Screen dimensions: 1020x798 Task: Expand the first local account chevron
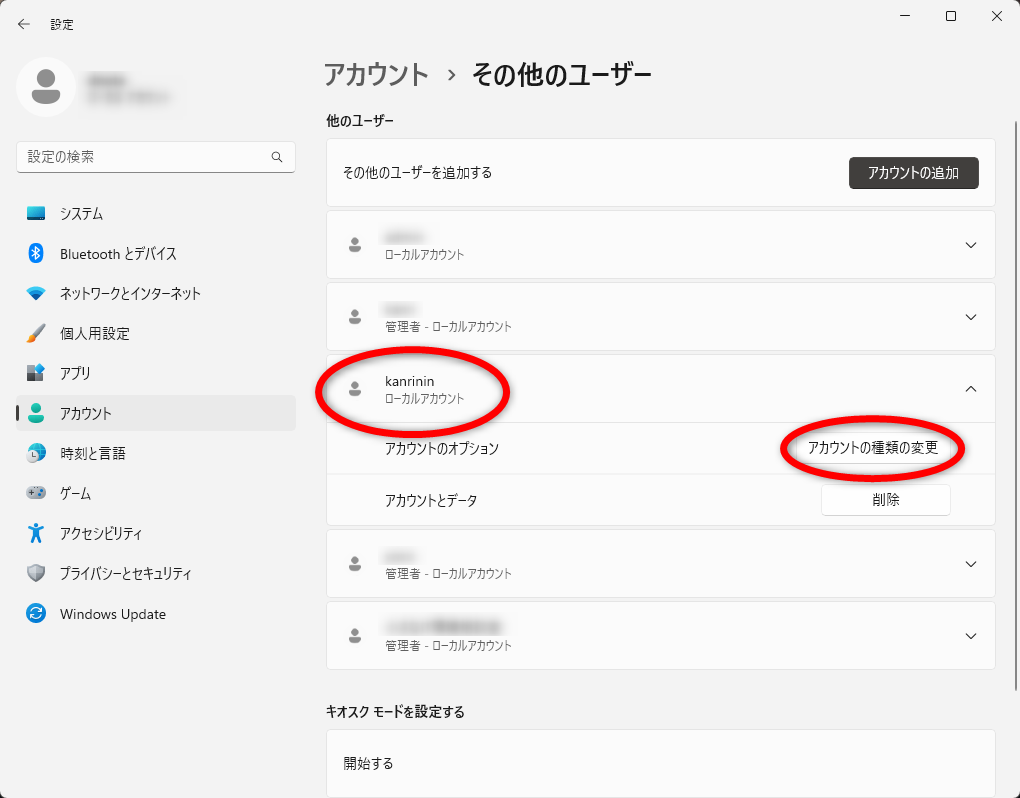pyautogui.click(x=970, y=245)
